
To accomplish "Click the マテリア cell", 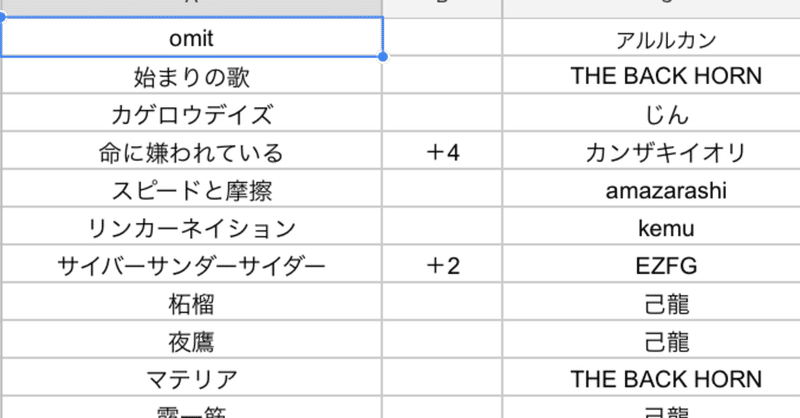I will [x=192, y=380].
